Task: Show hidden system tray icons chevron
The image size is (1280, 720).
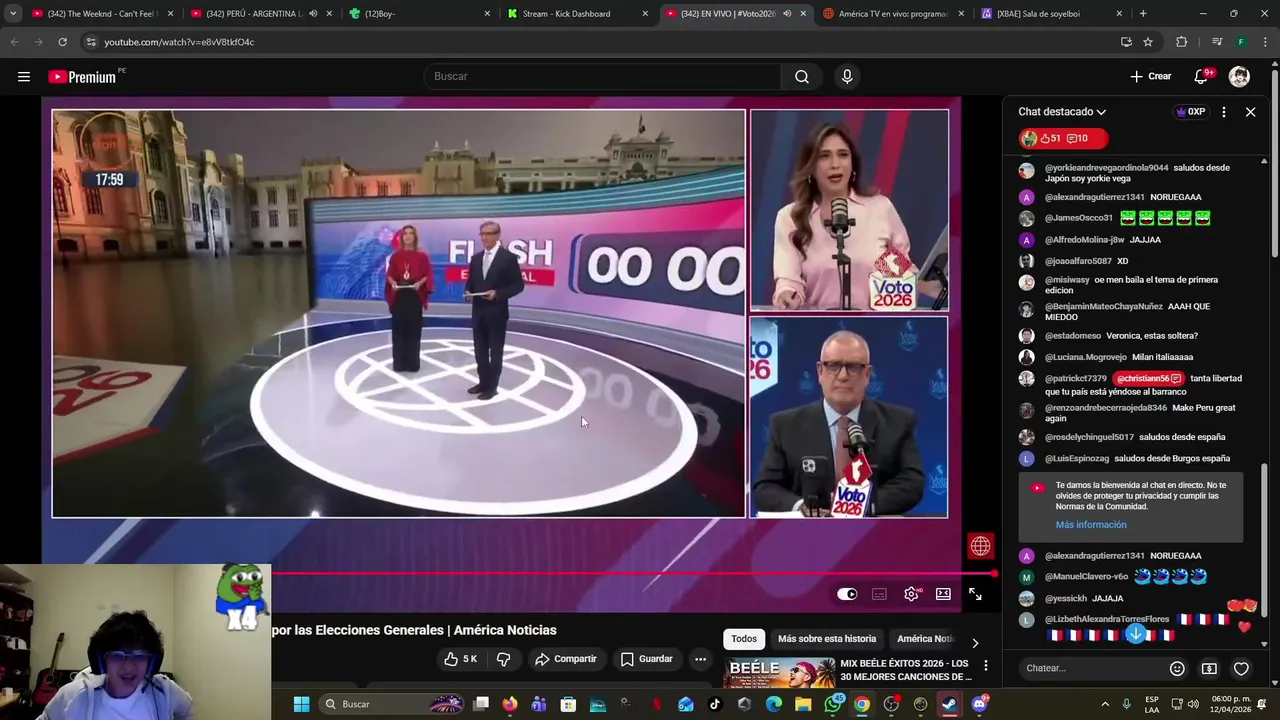Action: point(1105,704)
